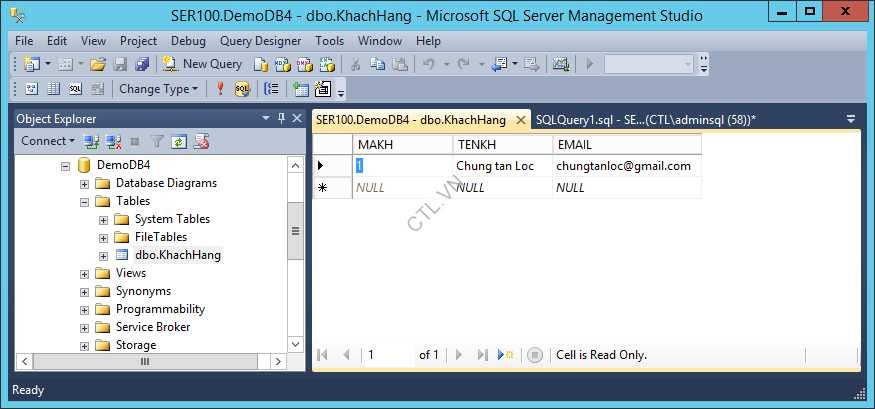Viewport: 875px width, 409px height.
Task: Switch to the SQLQuery1.sql tab
Action: (645, 119)
